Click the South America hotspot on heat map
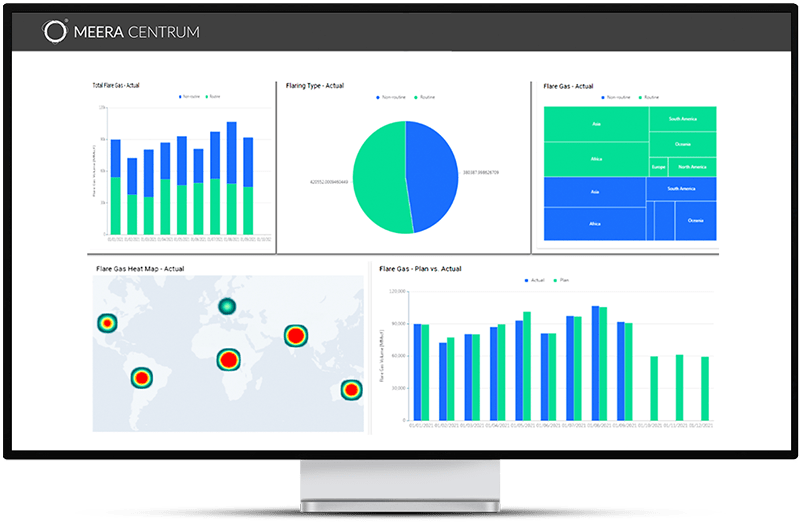Image resolution: width=800 pixels, height=522 pixels. (141, 378)
